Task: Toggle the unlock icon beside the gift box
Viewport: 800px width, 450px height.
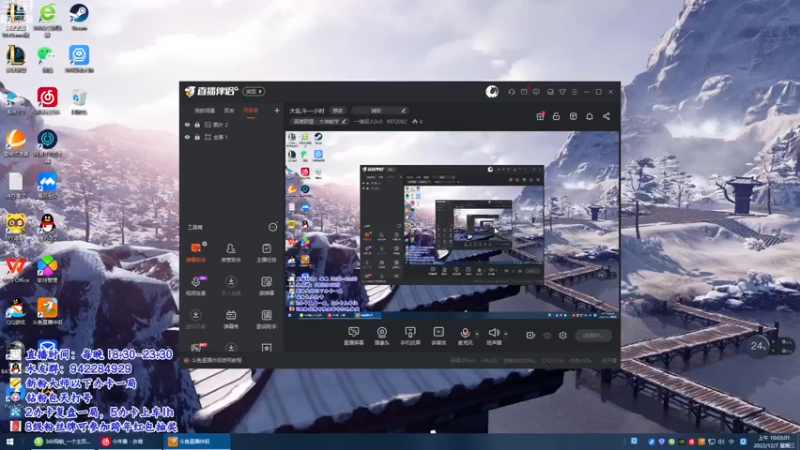Action: (556, 116)
